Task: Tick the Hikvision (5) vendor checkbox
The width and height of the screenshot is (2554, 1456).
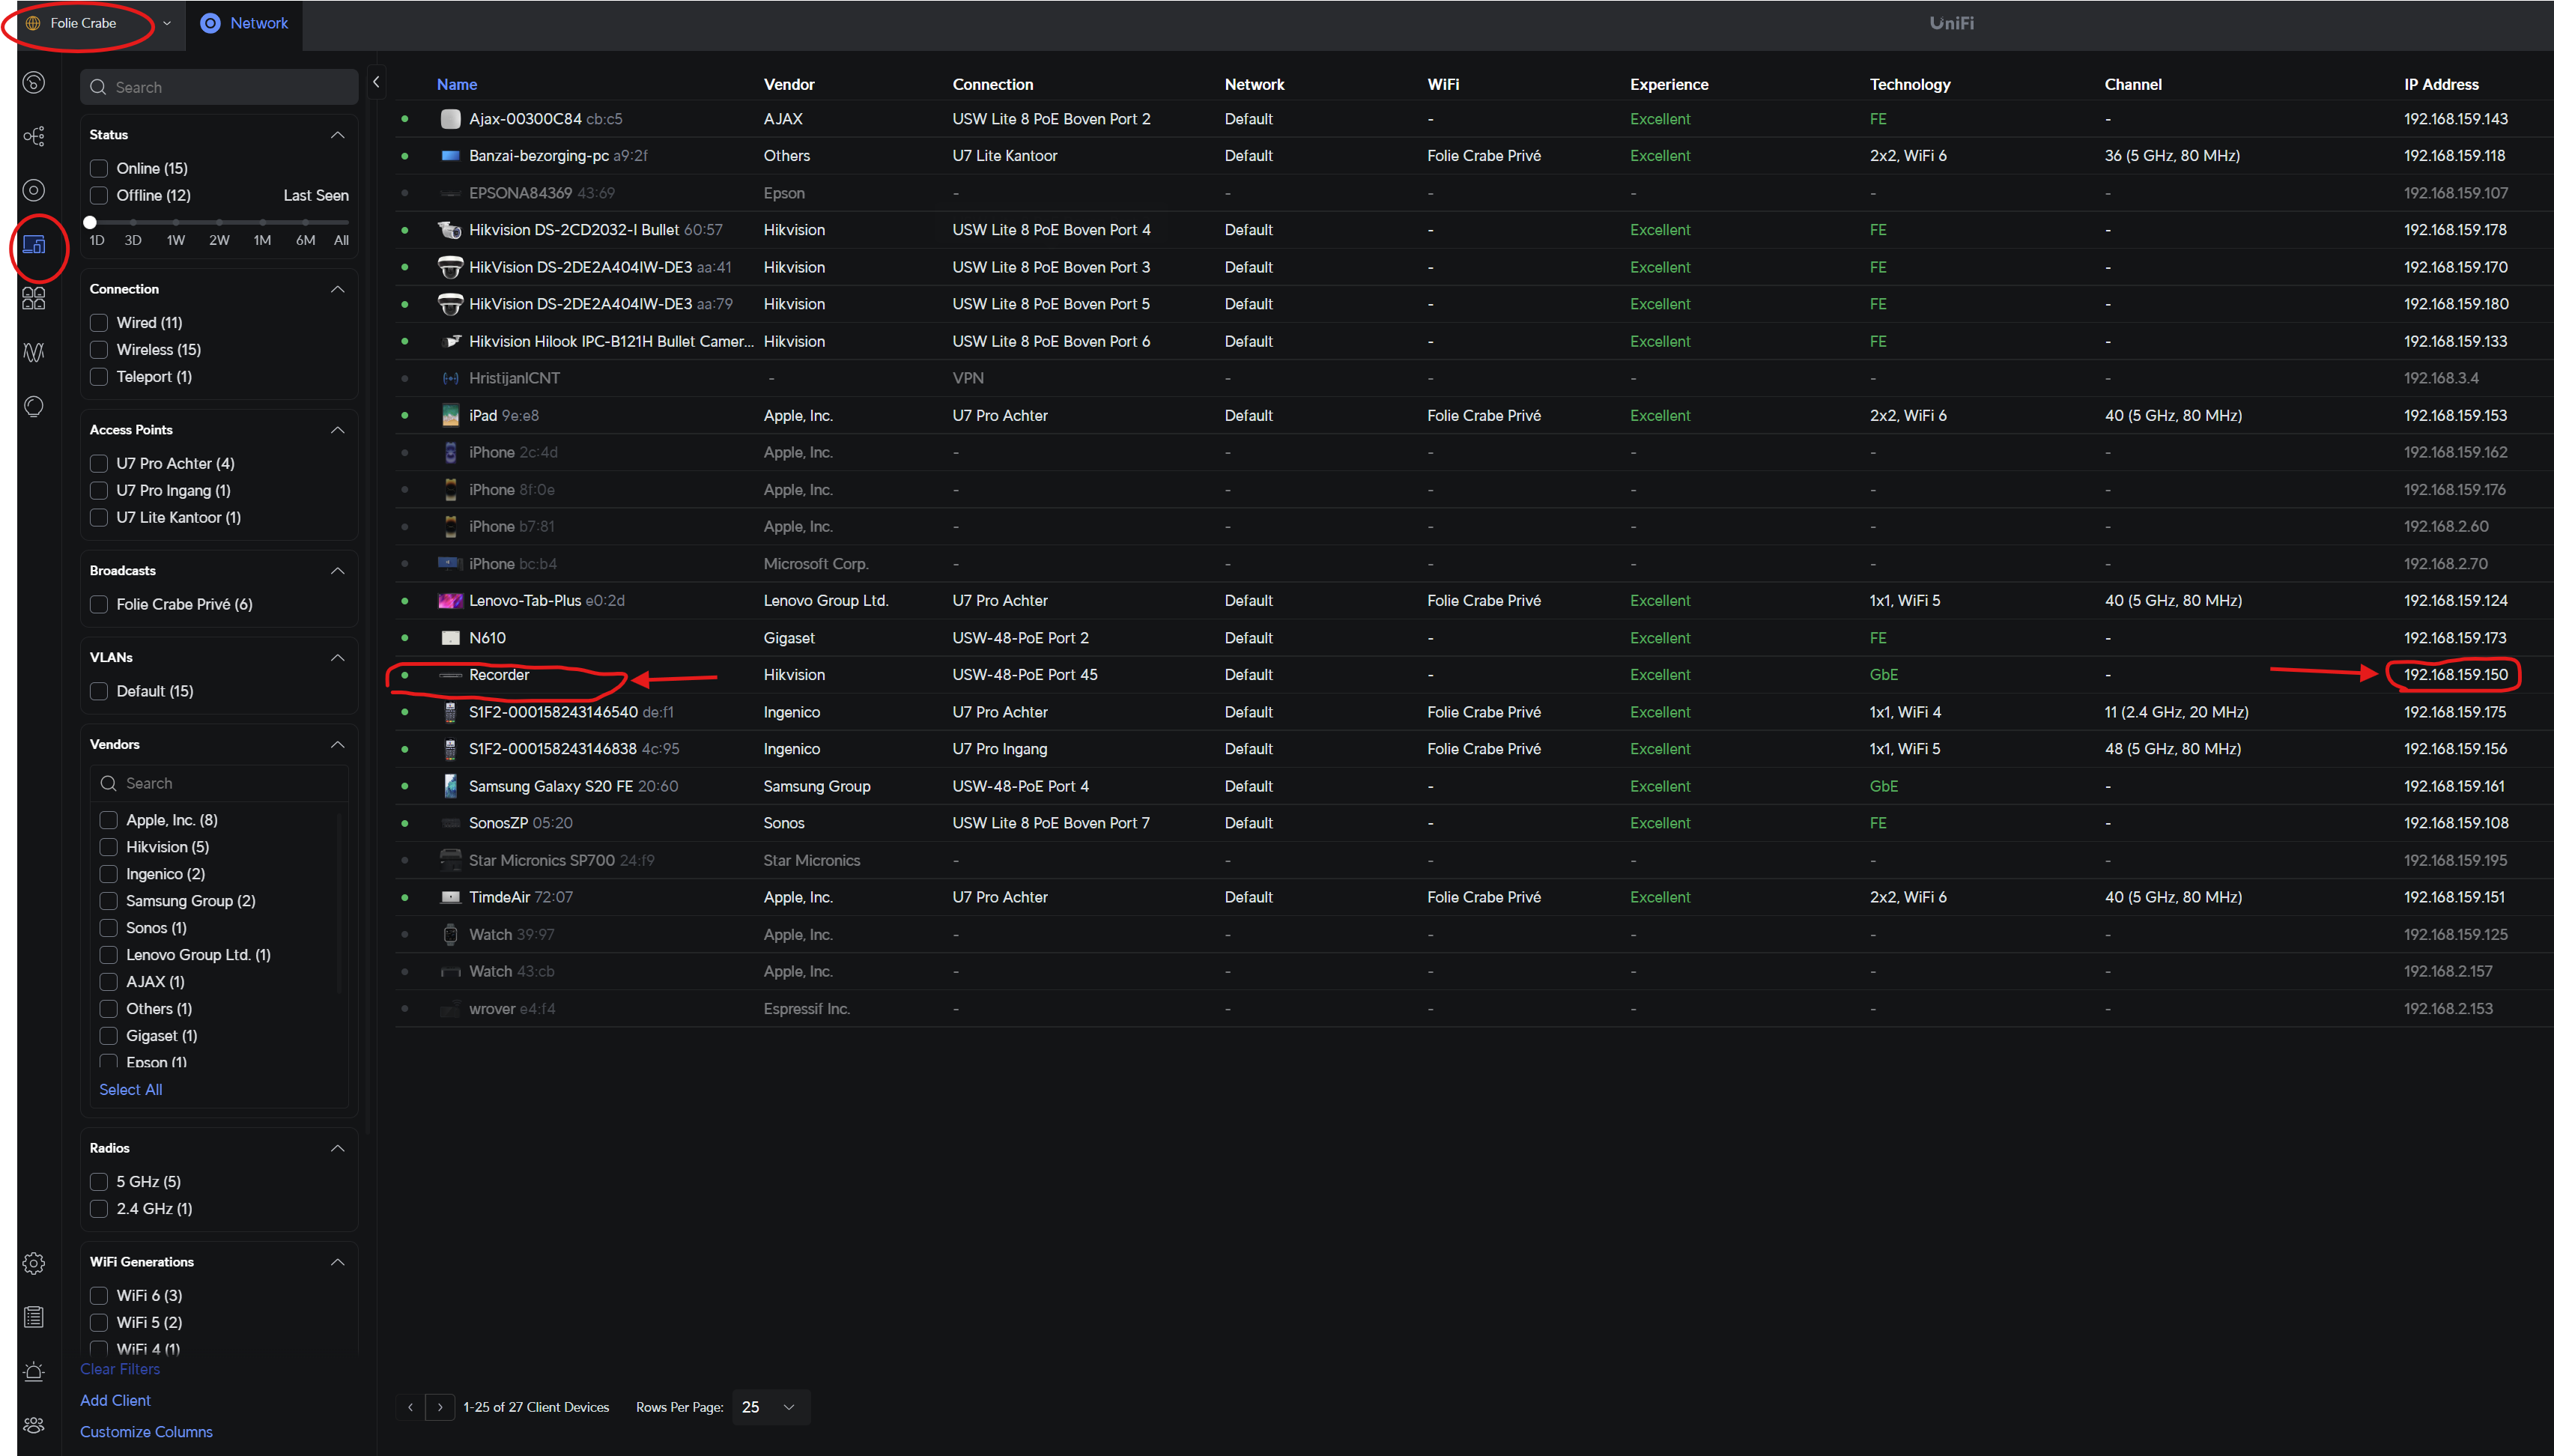Action: (x=109, y=847)
